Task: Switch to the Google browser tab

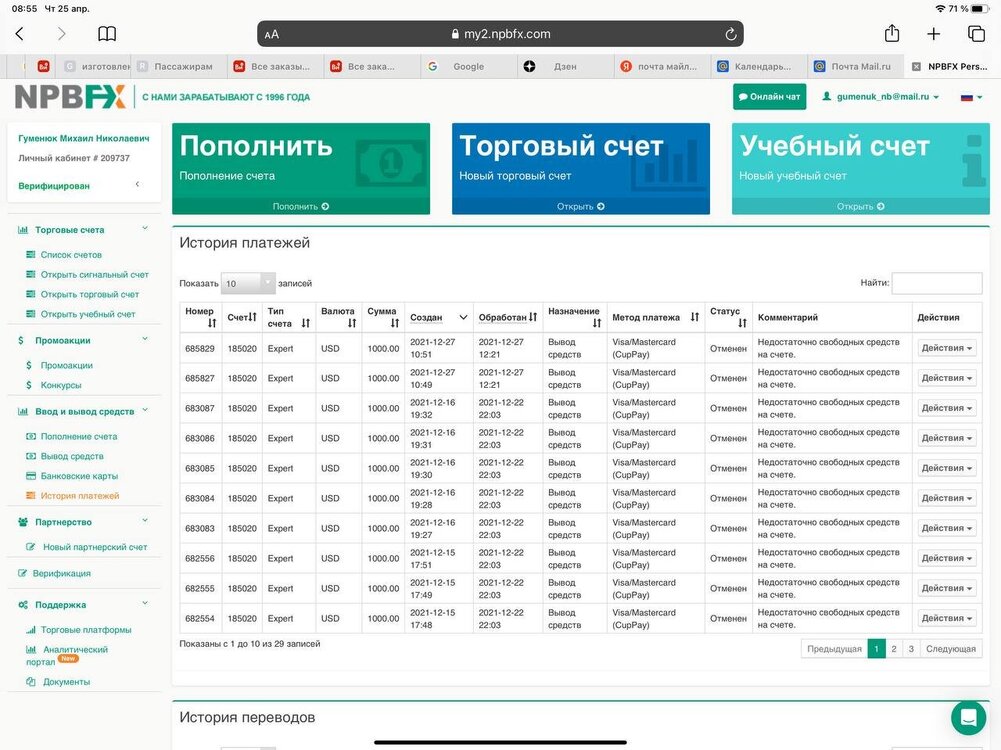Action: point(469,66)
